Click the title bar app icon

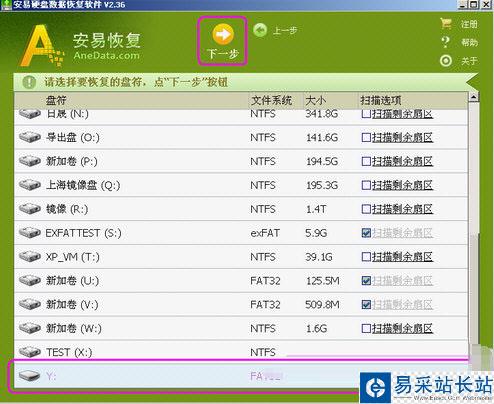(6, 5)
